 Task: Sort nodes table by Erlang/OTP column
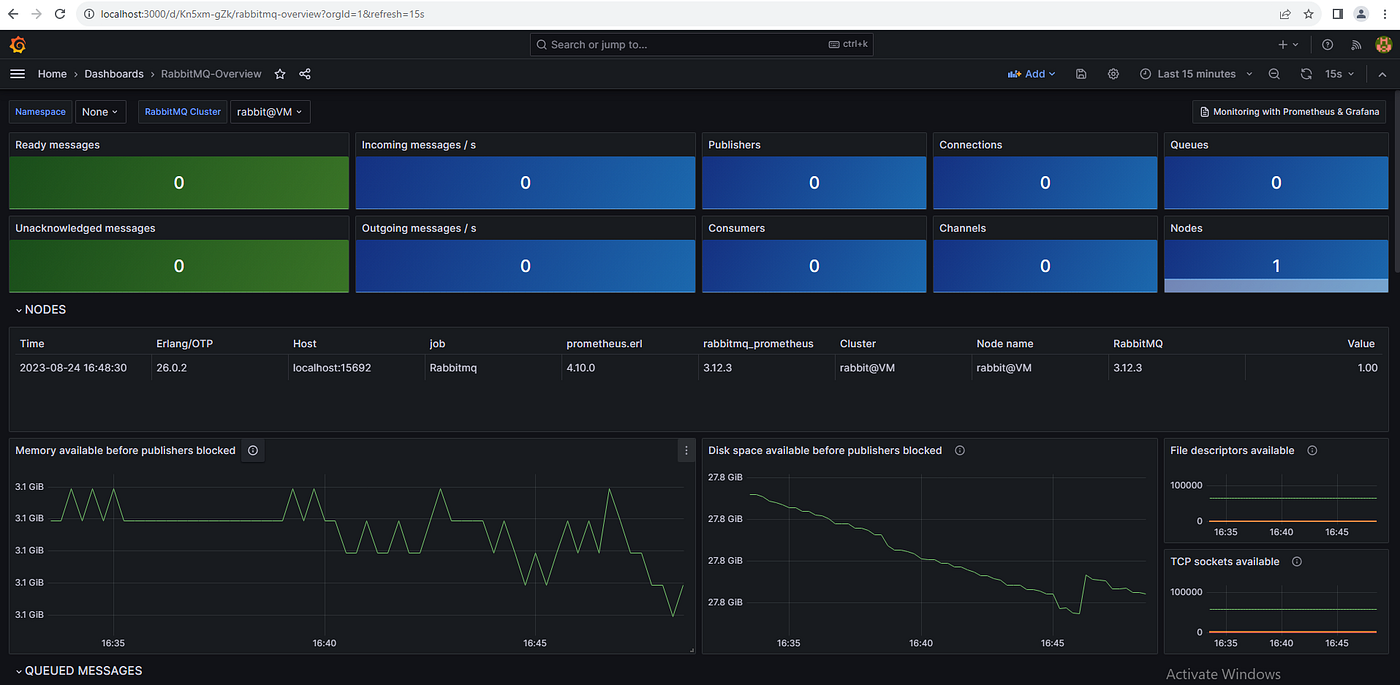coord(185,344)
